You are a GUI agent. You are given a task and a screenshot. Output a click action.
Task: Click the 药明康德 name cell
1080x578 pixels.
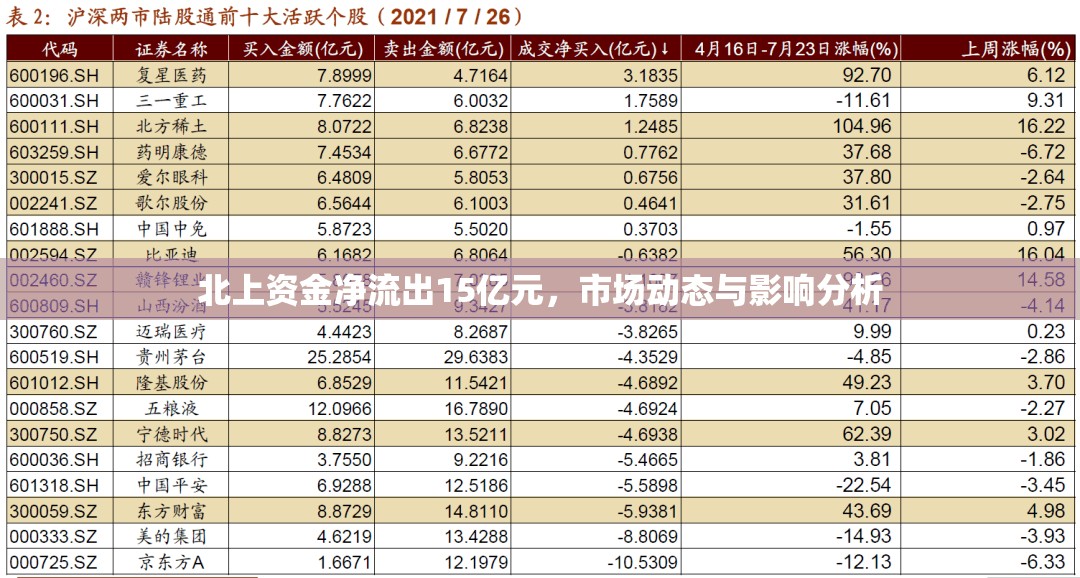click(x=171, y=152)
